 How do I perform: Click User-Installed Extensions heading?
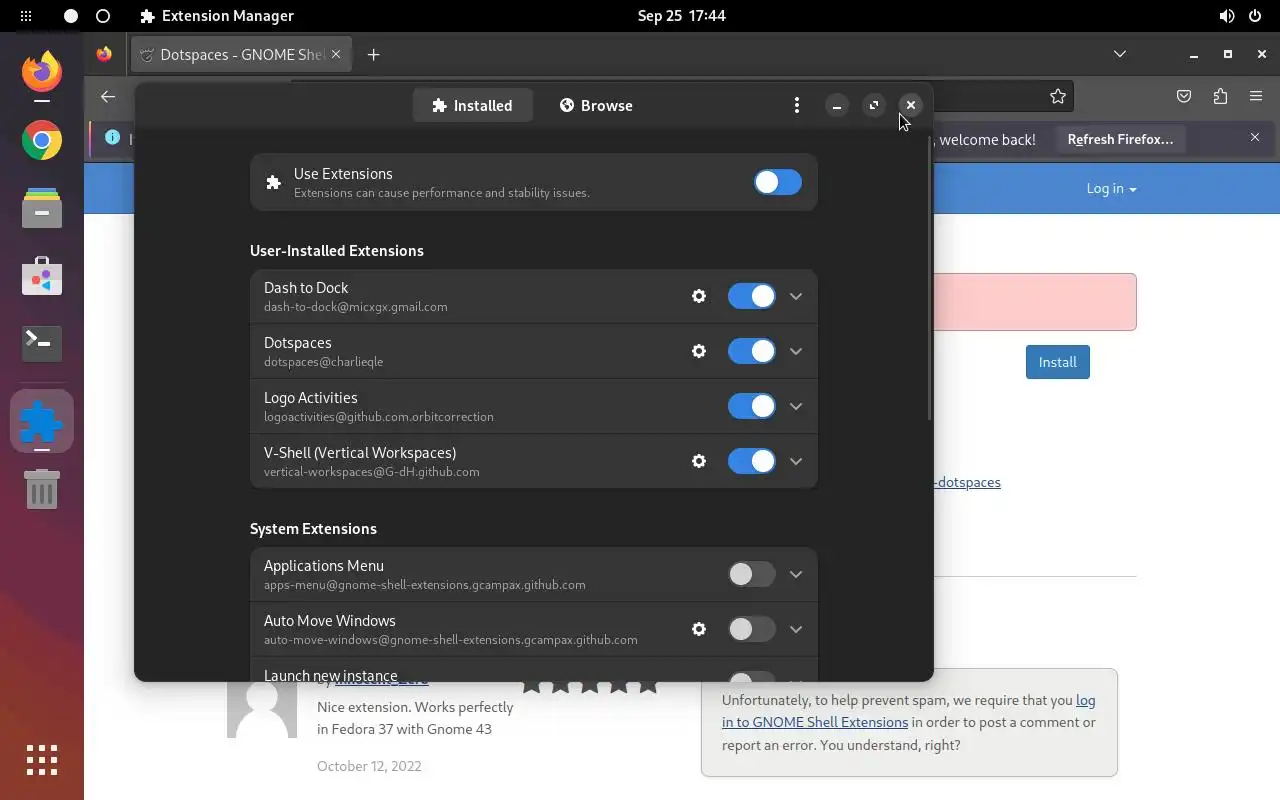(337, 250)
